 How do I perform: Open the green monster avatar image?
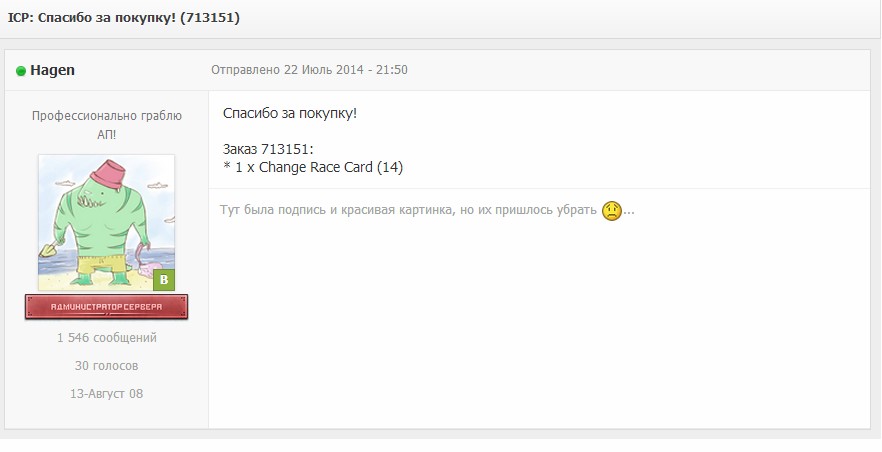click(x=106, y=223)
